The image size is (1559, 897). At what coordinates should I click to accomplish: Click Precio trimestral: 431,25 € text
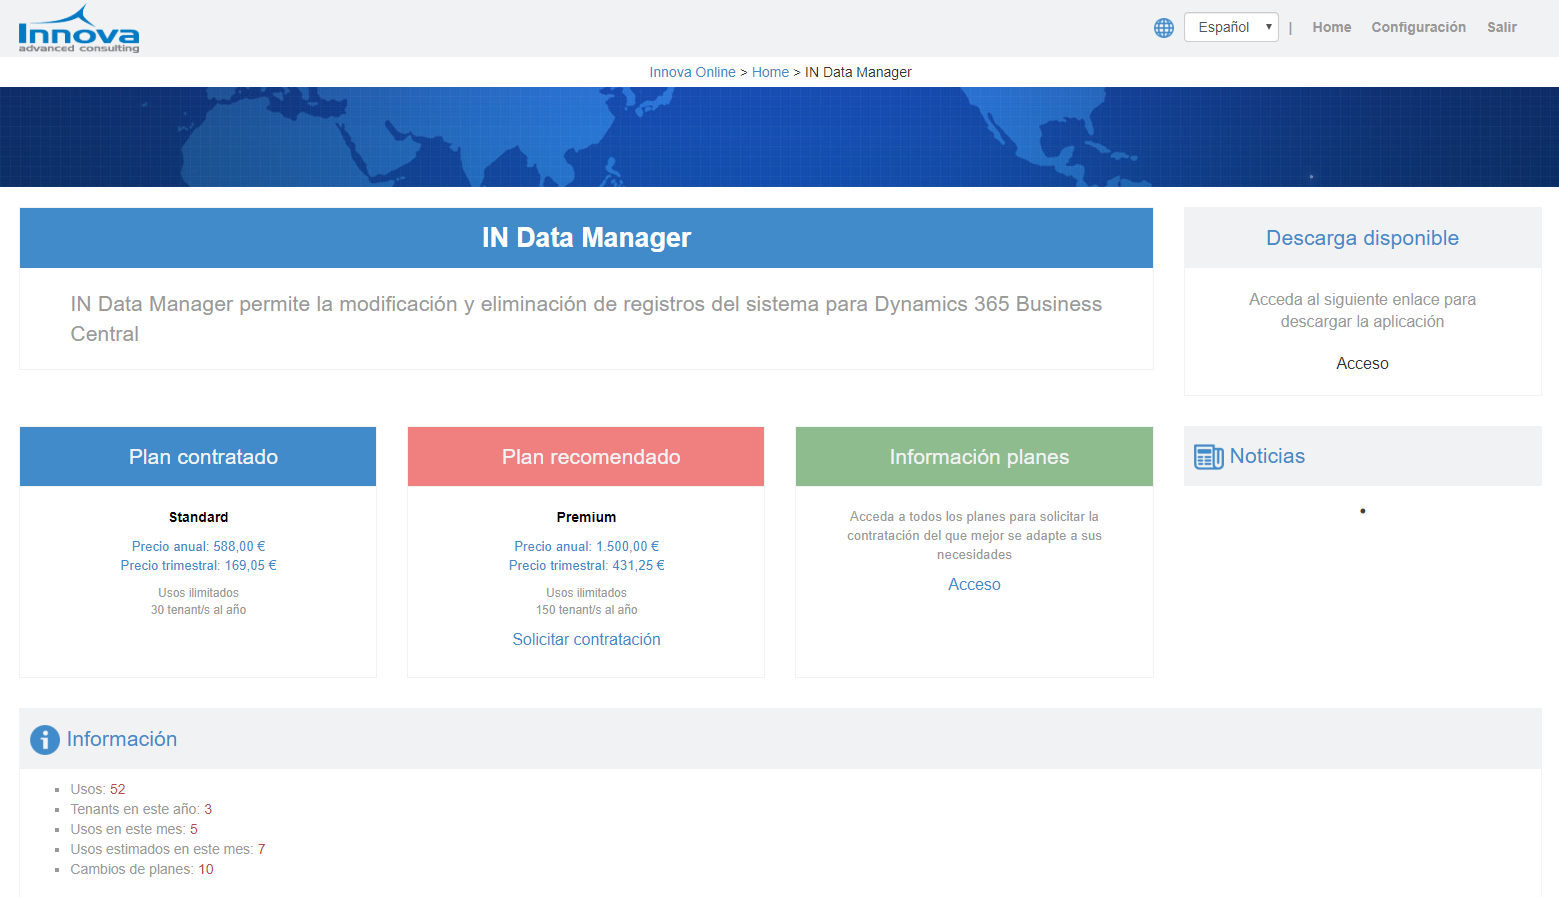pos(586,566)
